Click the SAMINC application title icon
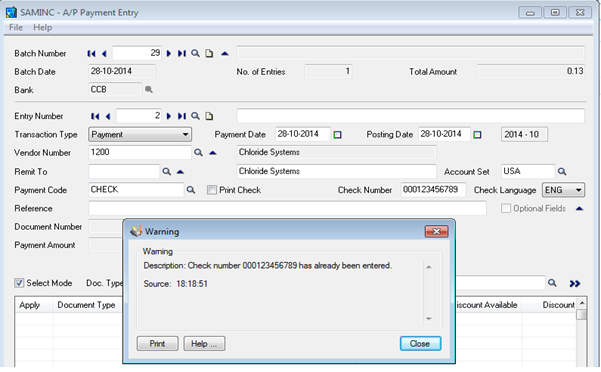601x372 pixels. tap(11, 12)
